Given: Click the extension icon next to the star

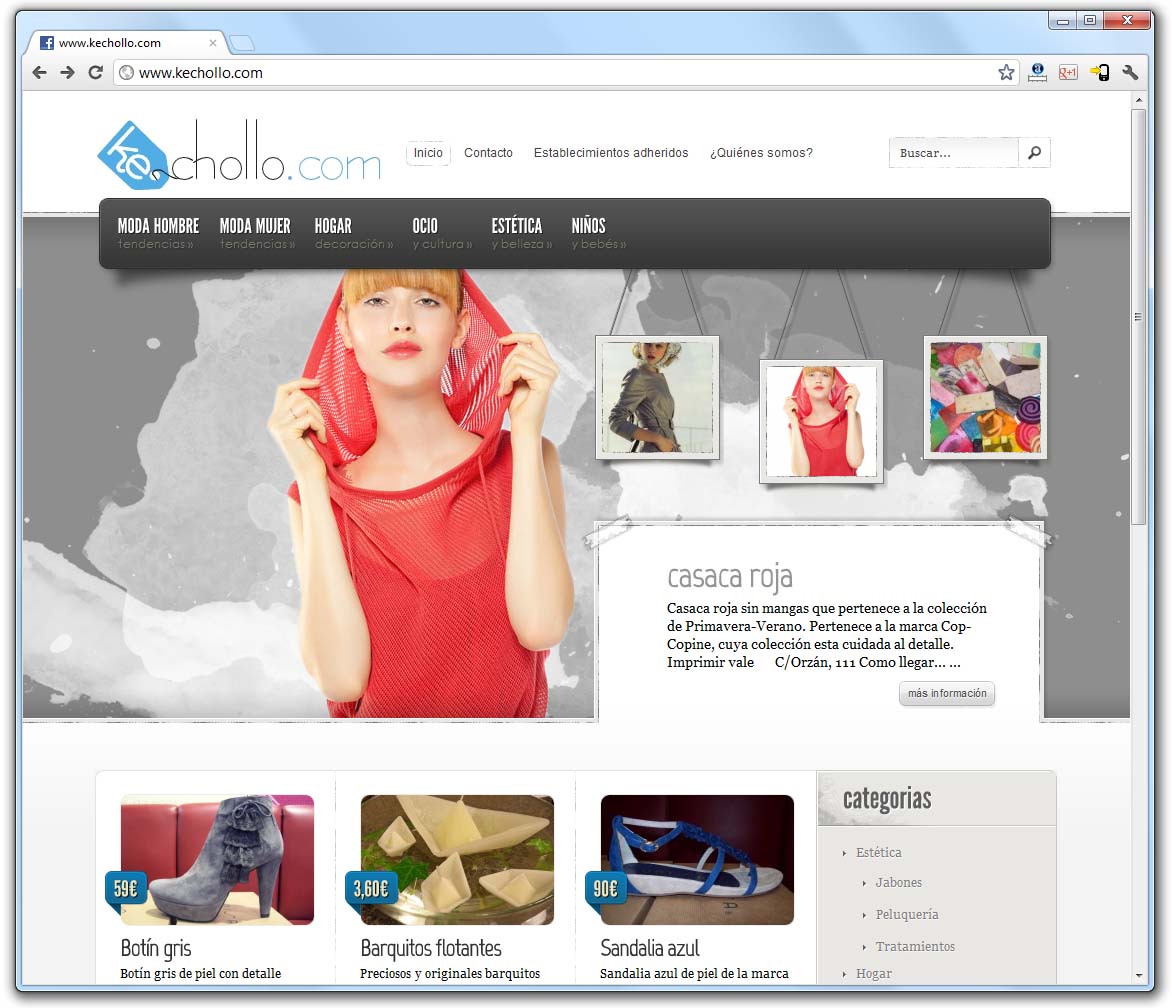Looking at the screenshot, I should pyautogui.click(x=1037, y=72).
